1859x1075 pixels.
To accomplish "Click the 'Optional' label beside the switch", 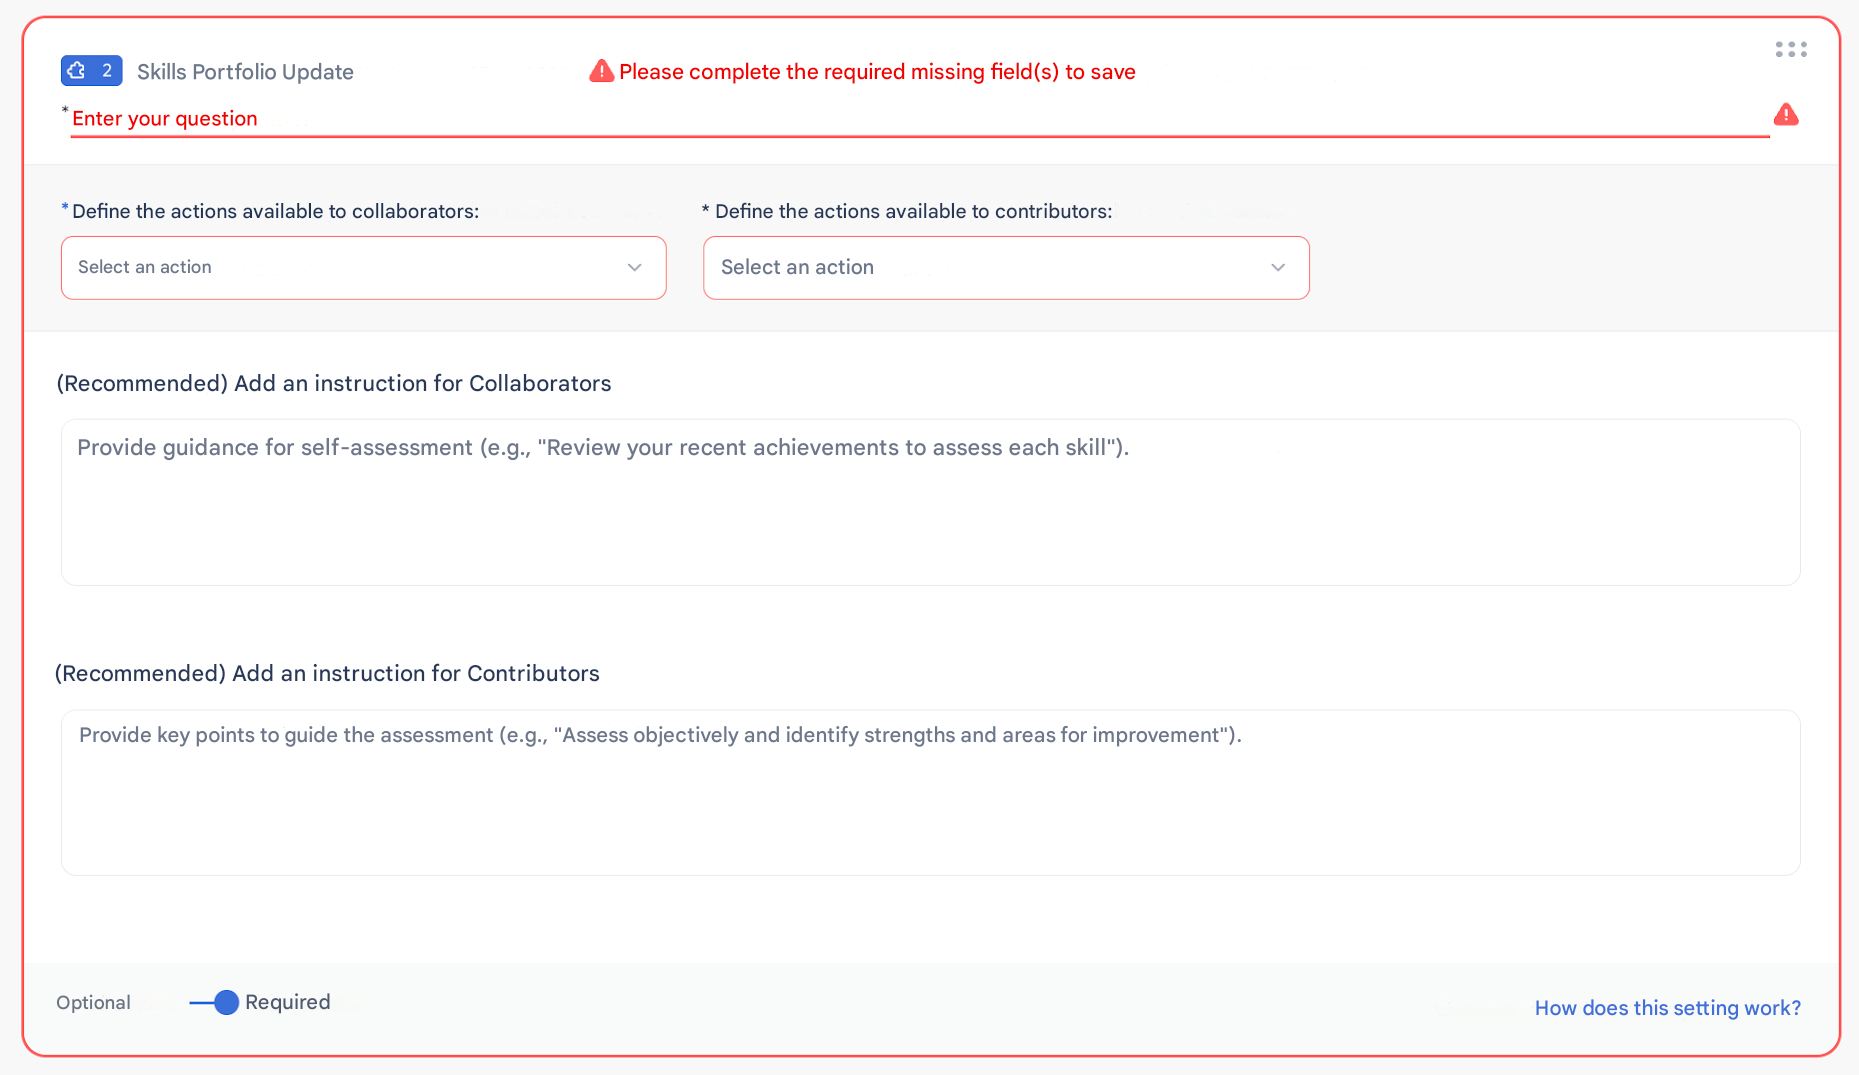I will pyautogui.click(x=93, y=1003).
